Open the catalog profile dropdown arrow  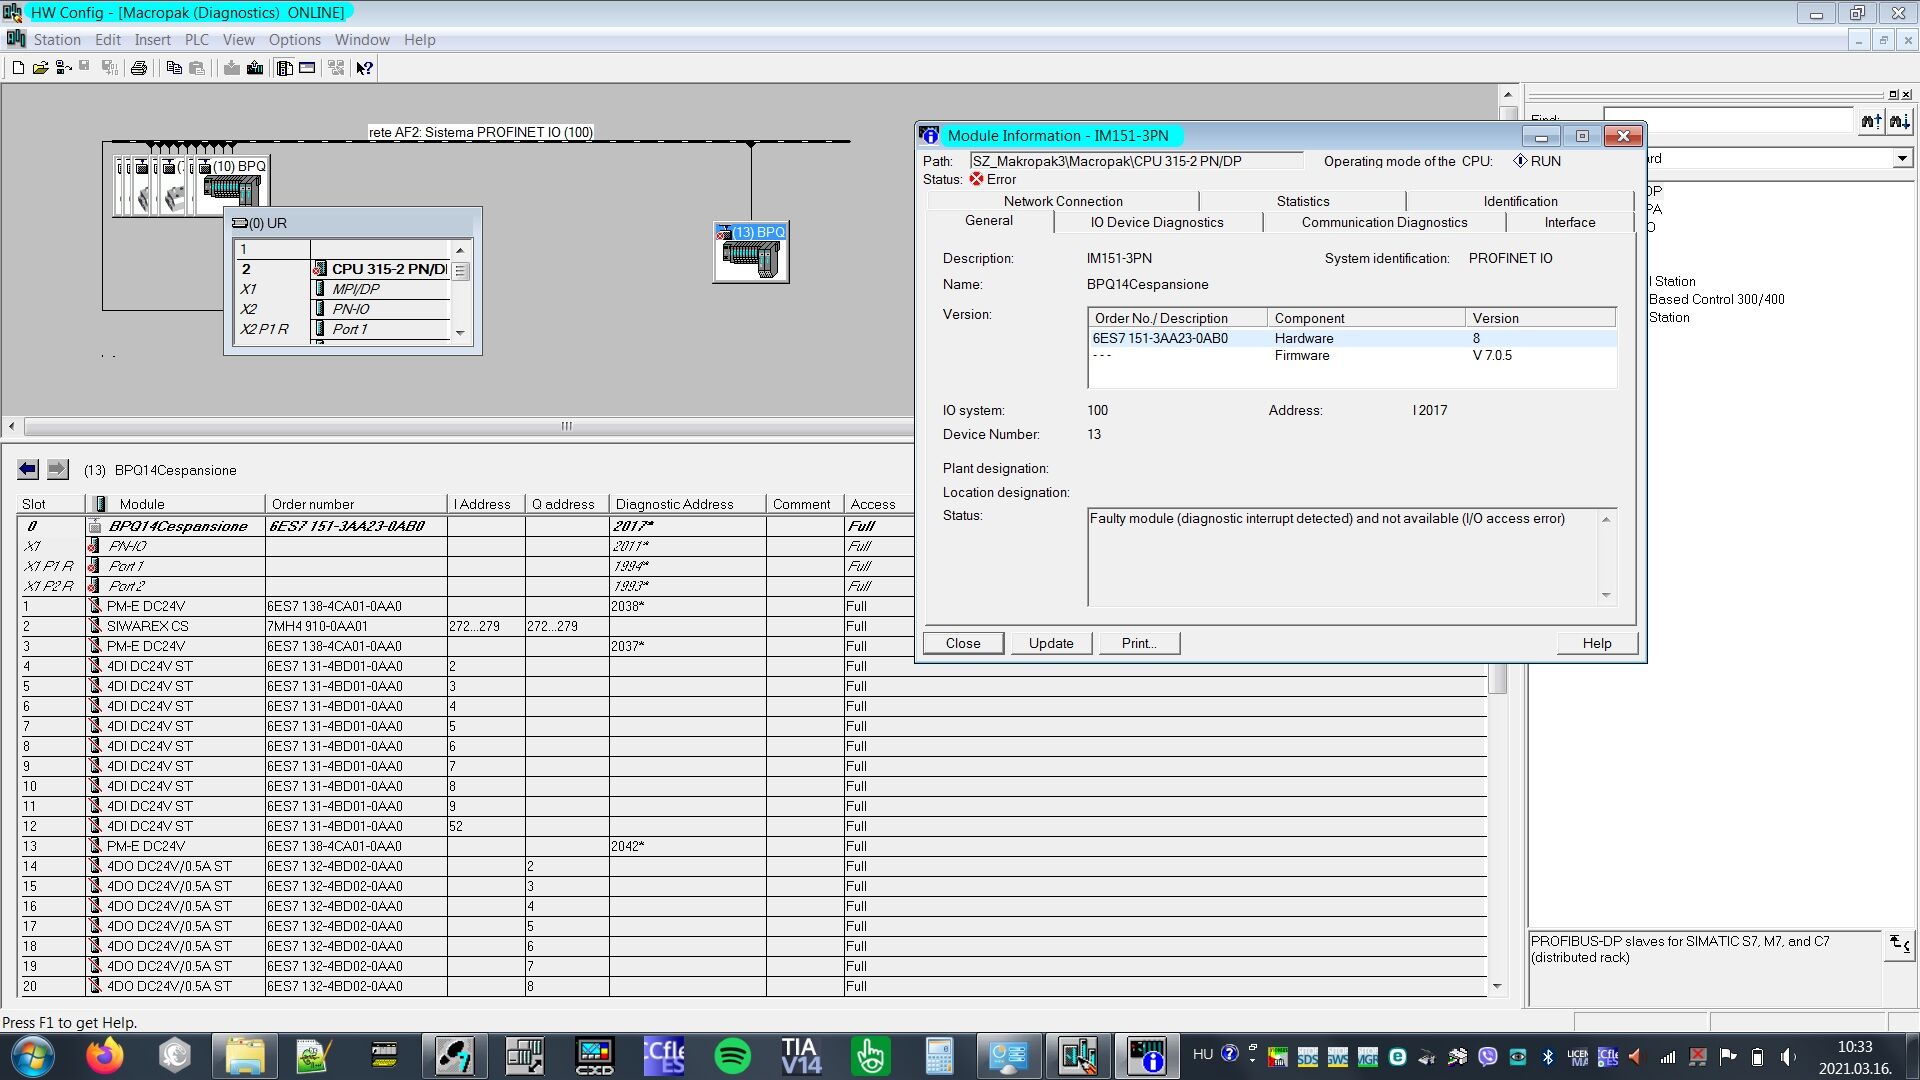click(1901, 159)
